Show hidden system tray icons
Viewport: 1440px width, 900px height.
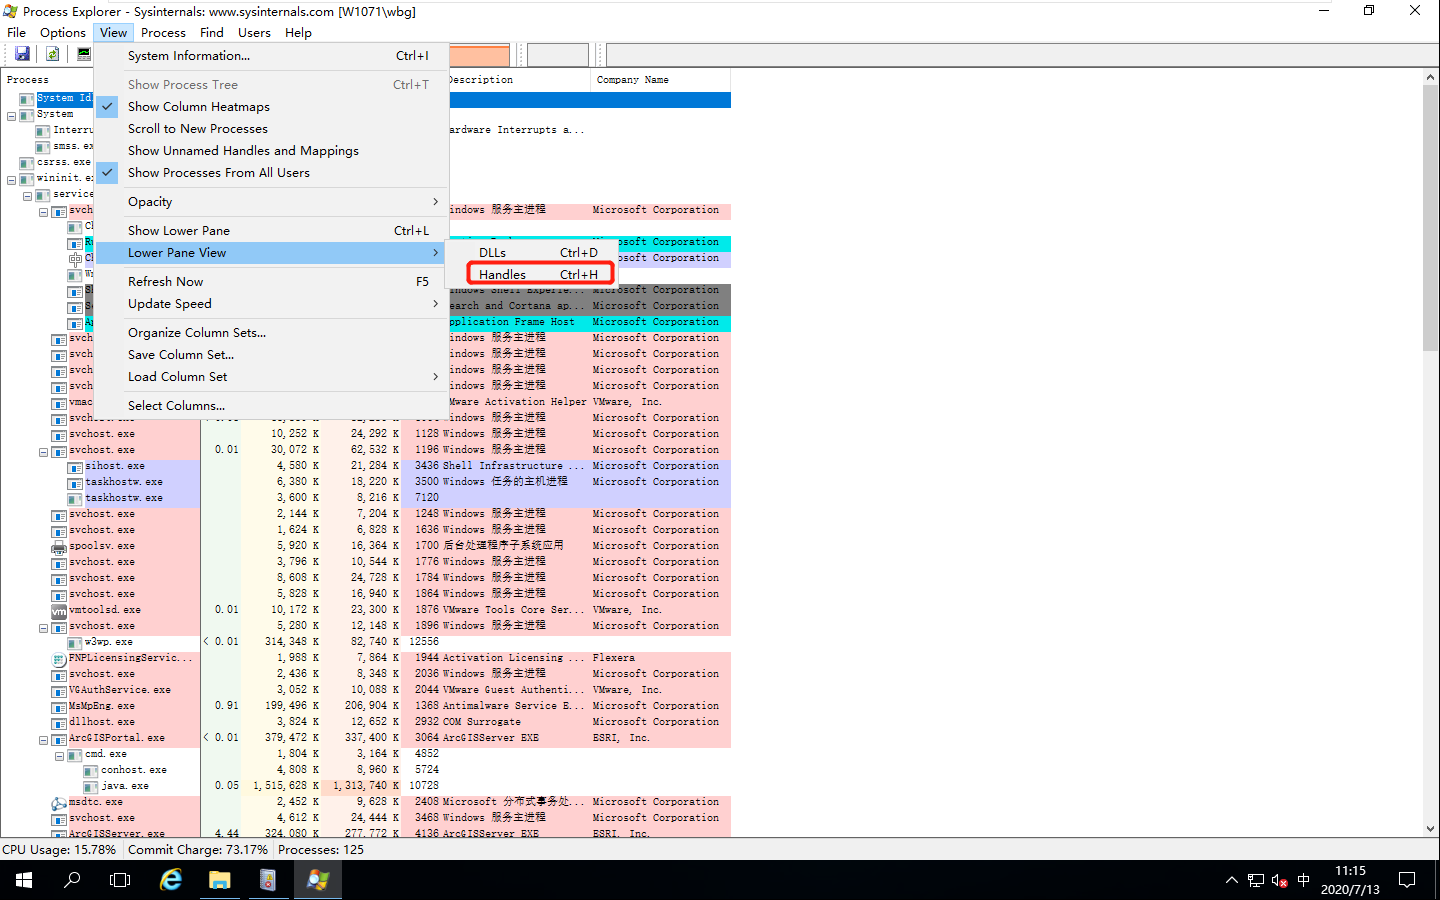pyautogui.click(x=1231, y=880)
